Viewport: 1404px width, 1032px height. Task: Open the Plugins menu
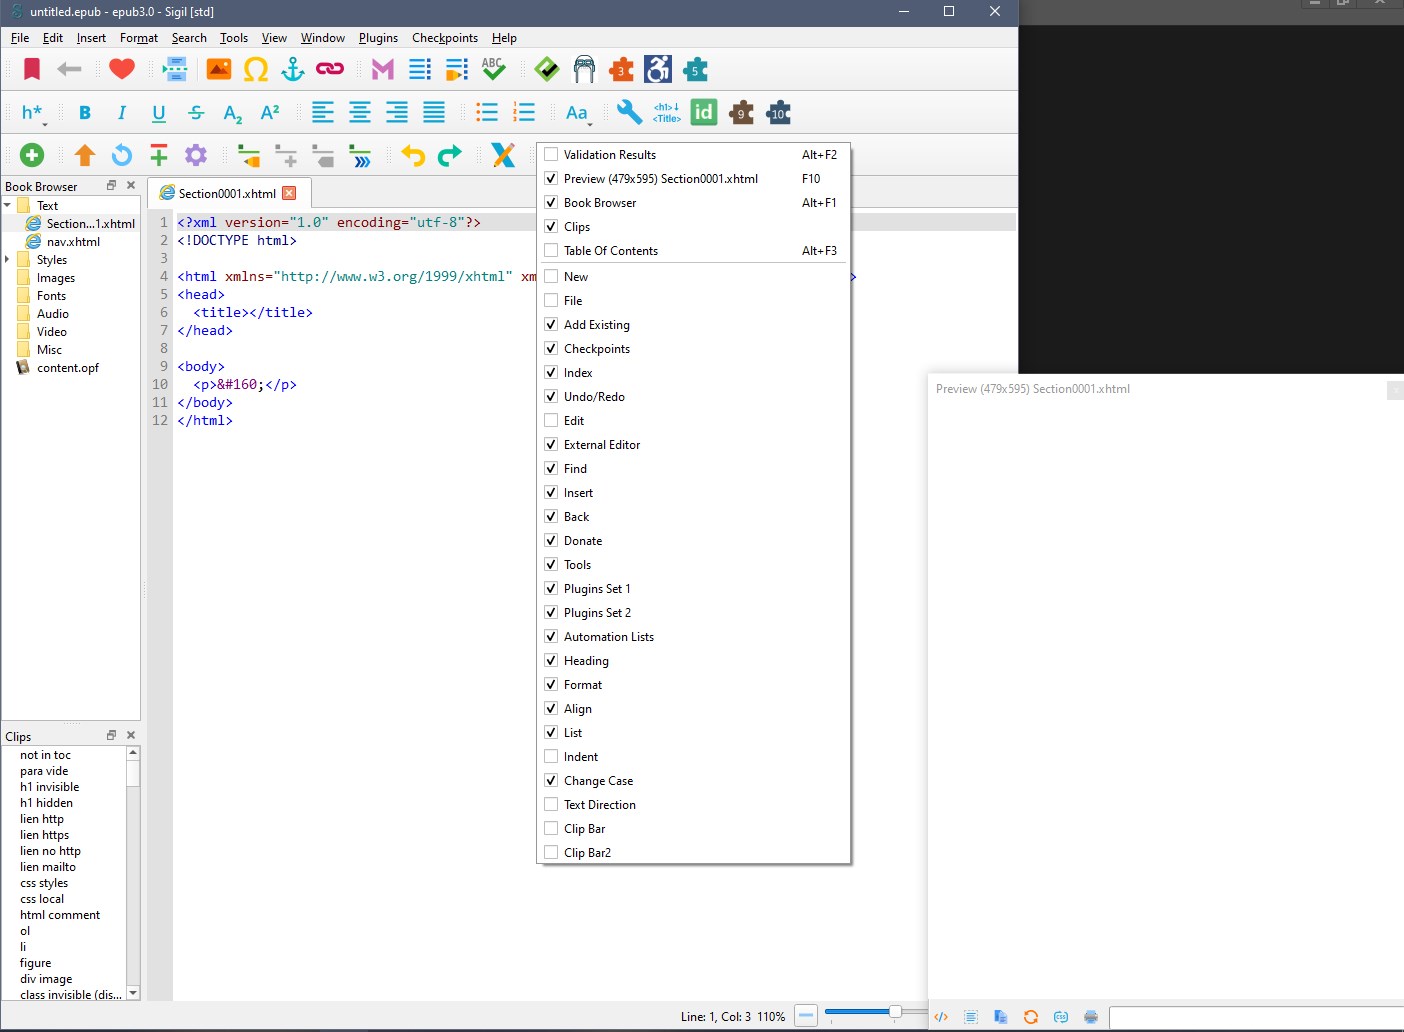point(378,38)
